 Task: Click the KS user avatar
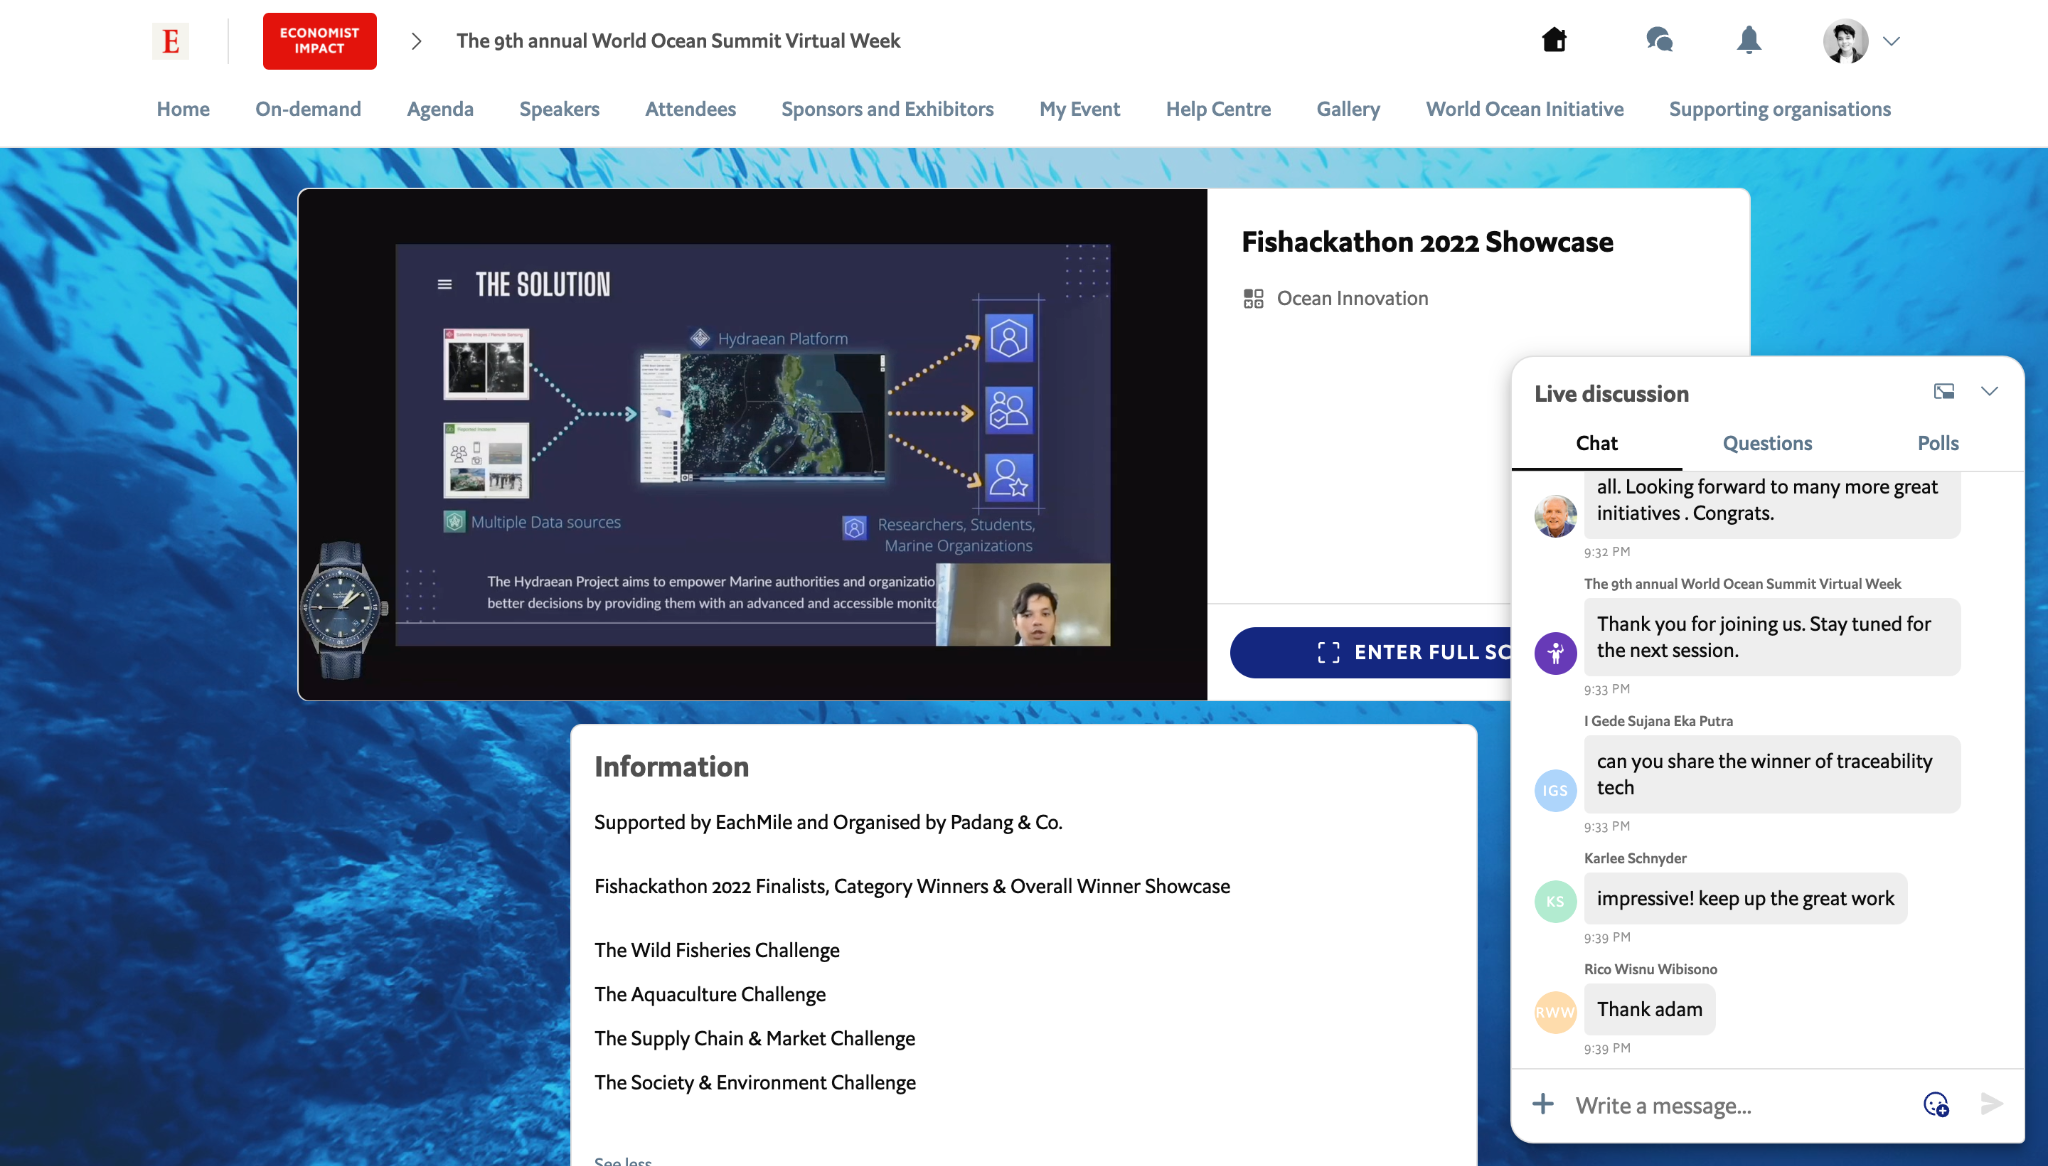pos(1555,901)
